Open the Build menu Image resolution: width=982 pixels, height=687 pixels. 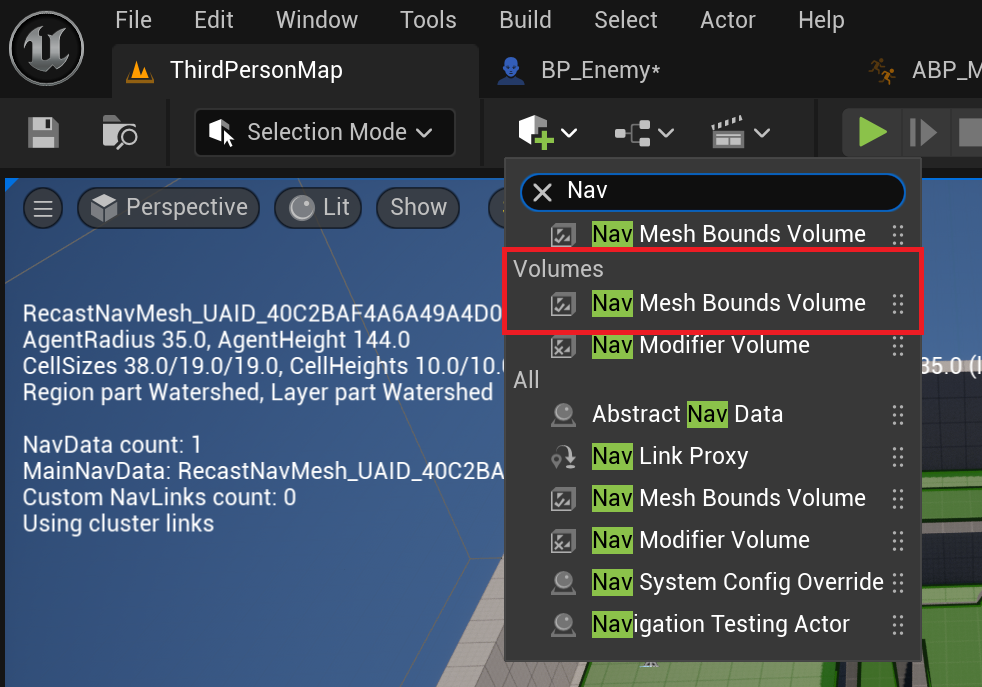(x=525, y=20)
